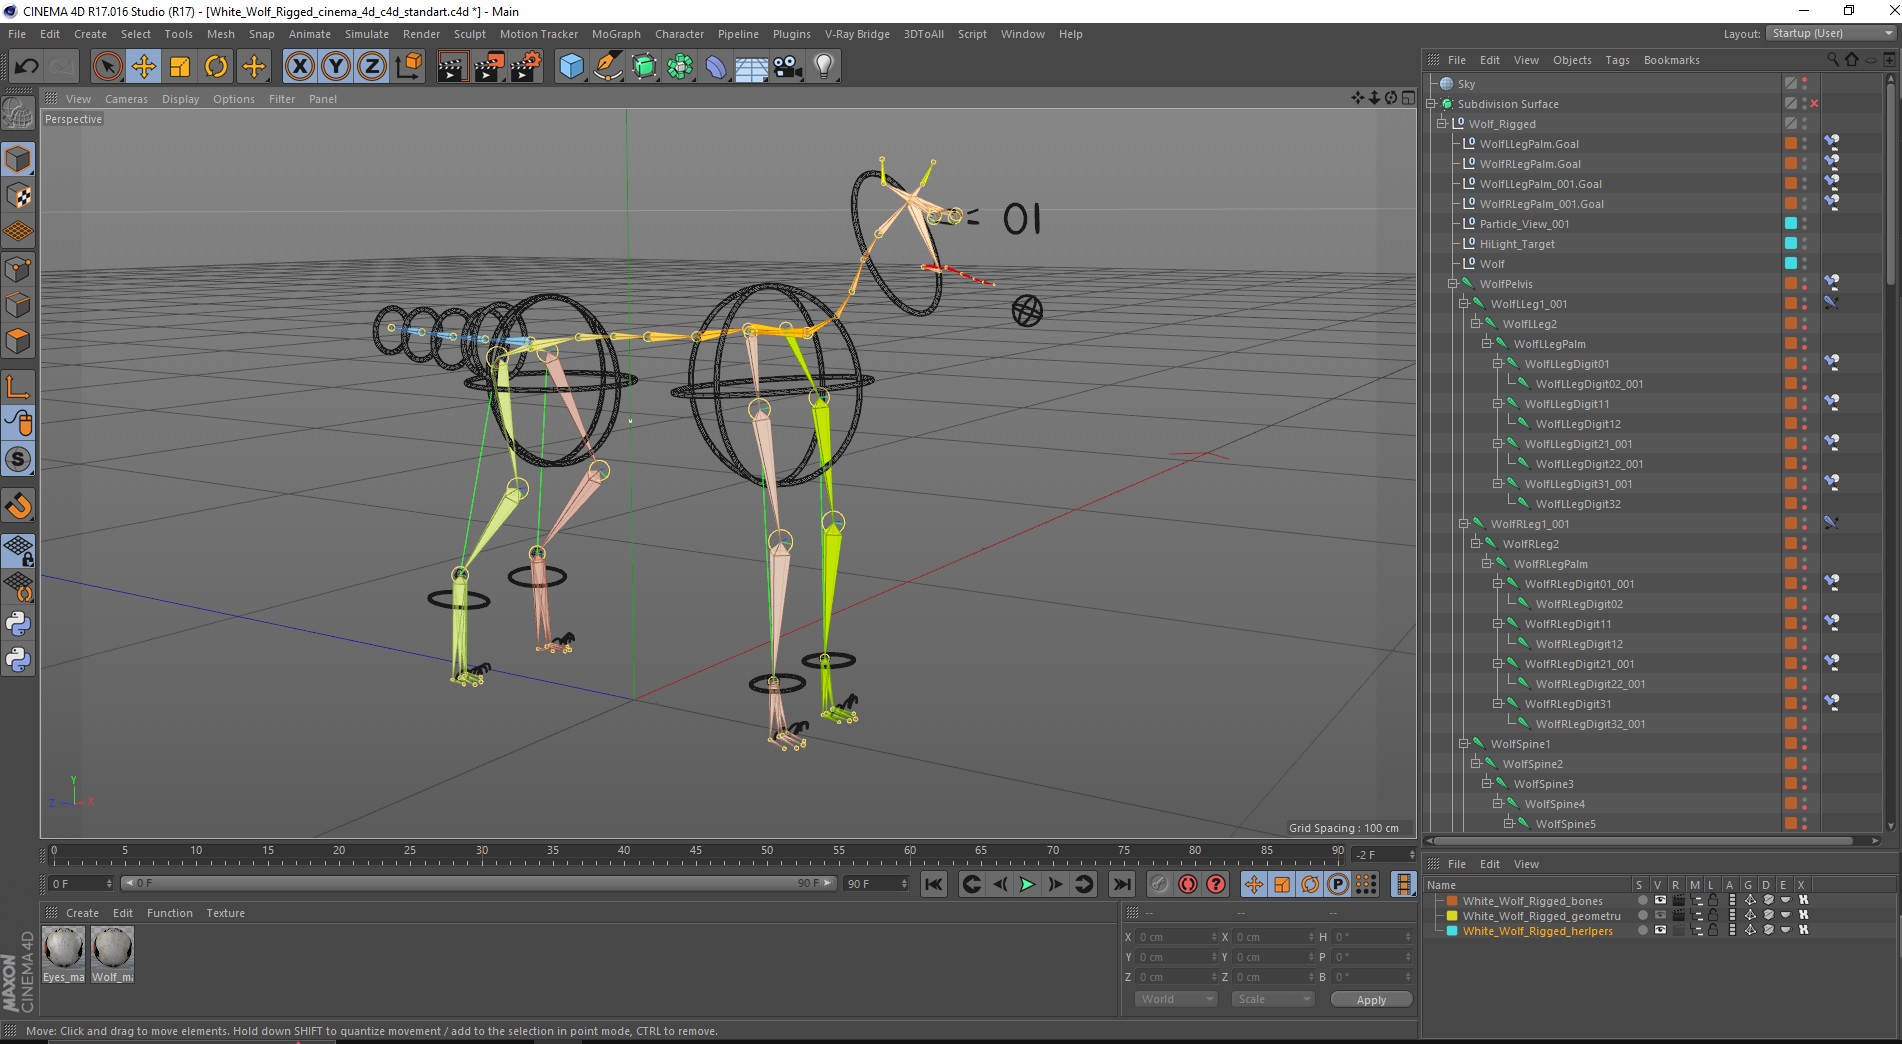The width and height of the screenshot is (1902, 1044).
Task: Select the Spline Pen tool
Action: pyautogui.click(x=607, y=67)
